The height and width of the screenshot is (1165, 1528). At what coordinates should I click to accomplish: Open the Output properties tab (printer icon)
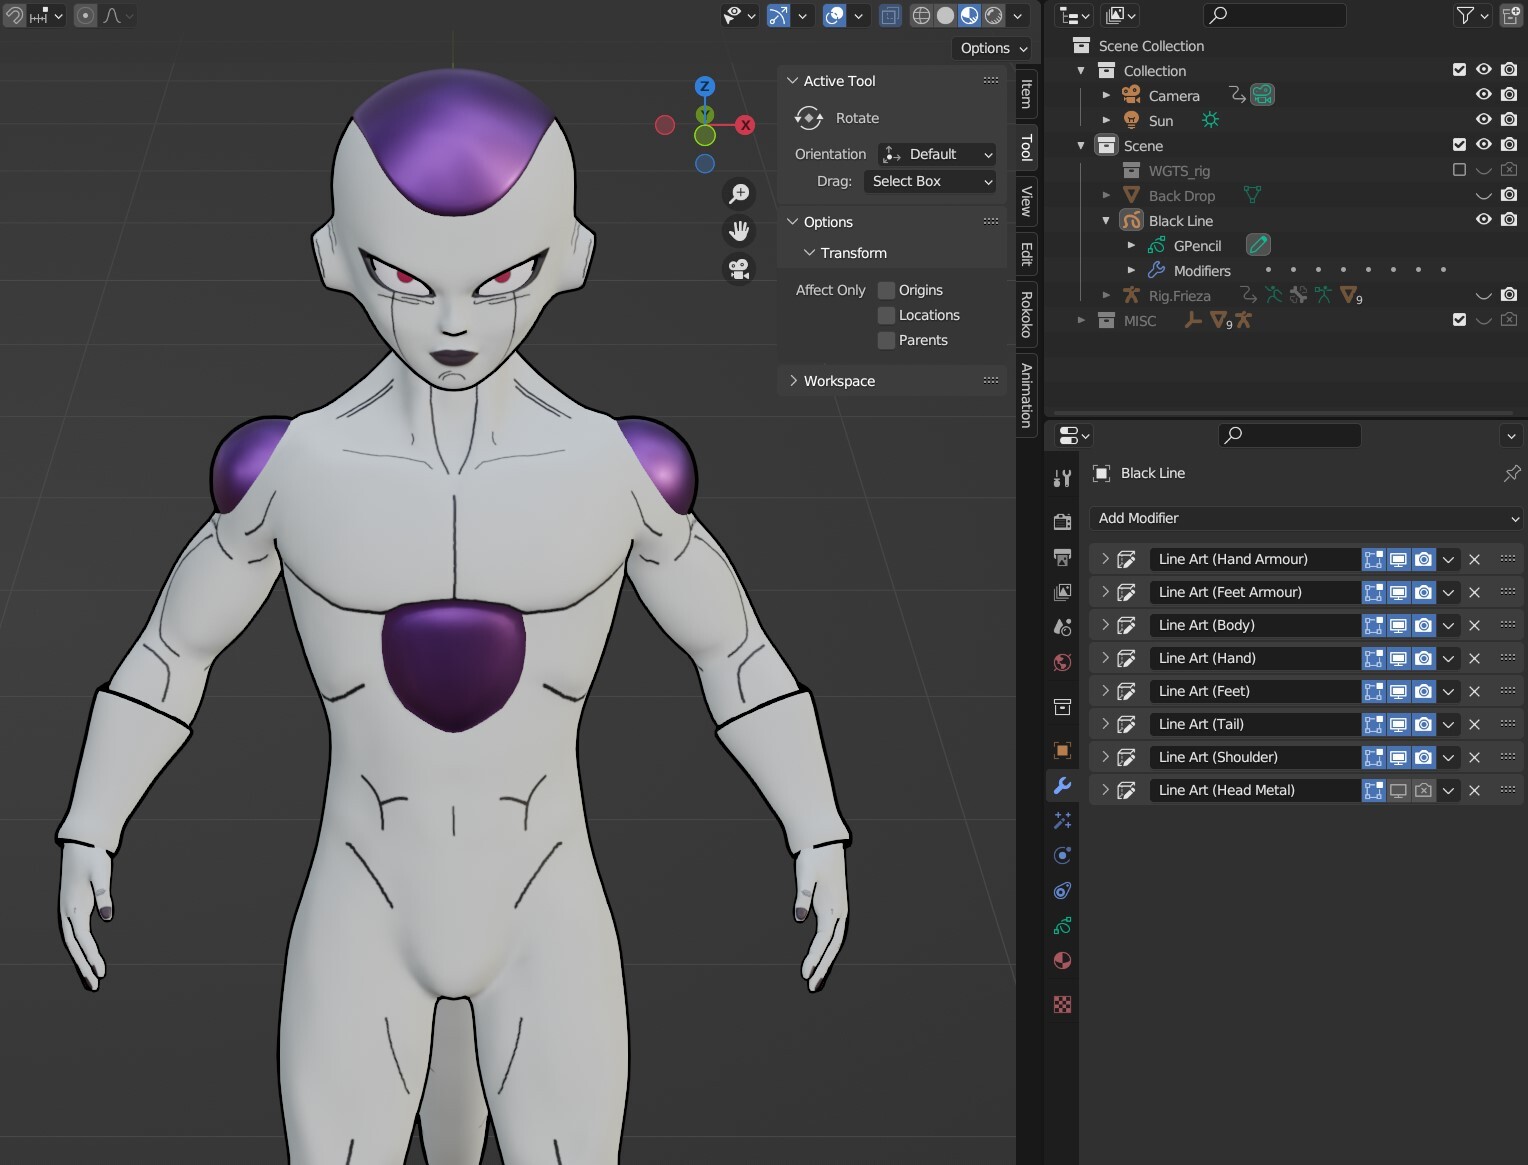[1062, 557]
